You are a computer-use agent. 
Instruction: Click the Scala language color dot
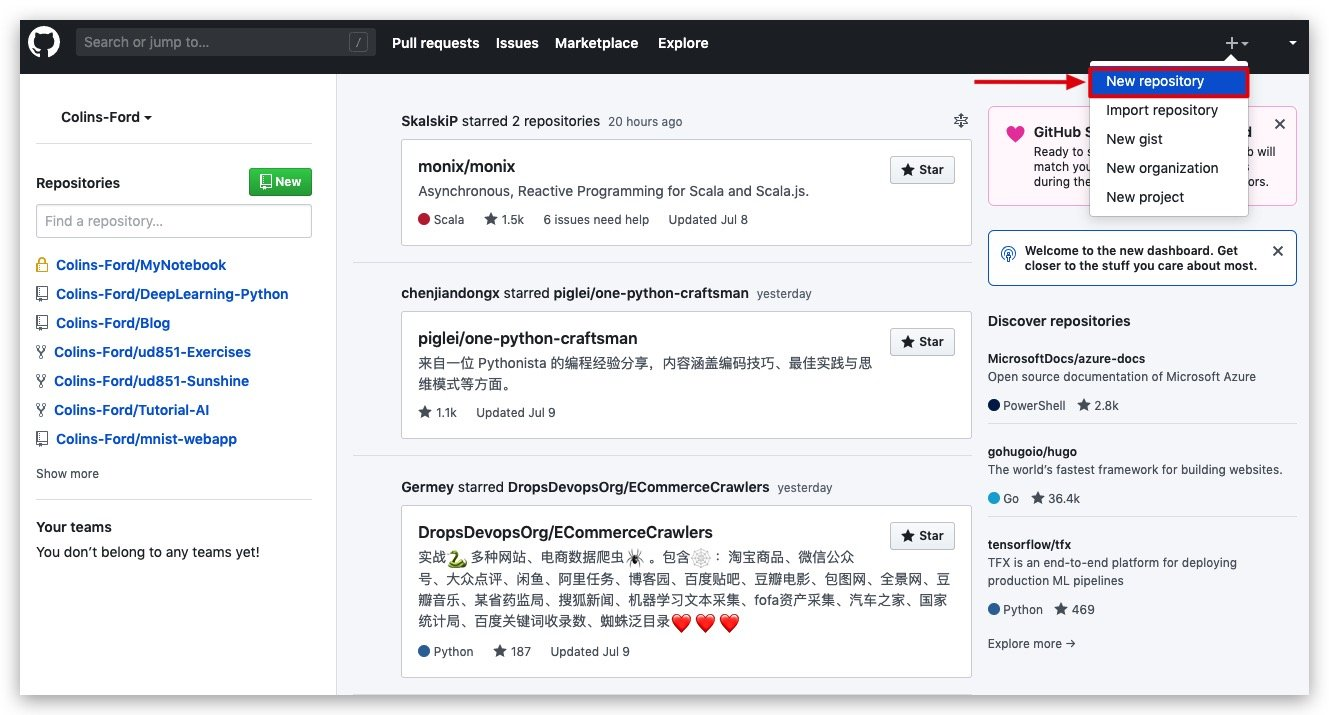click(424, 219)
